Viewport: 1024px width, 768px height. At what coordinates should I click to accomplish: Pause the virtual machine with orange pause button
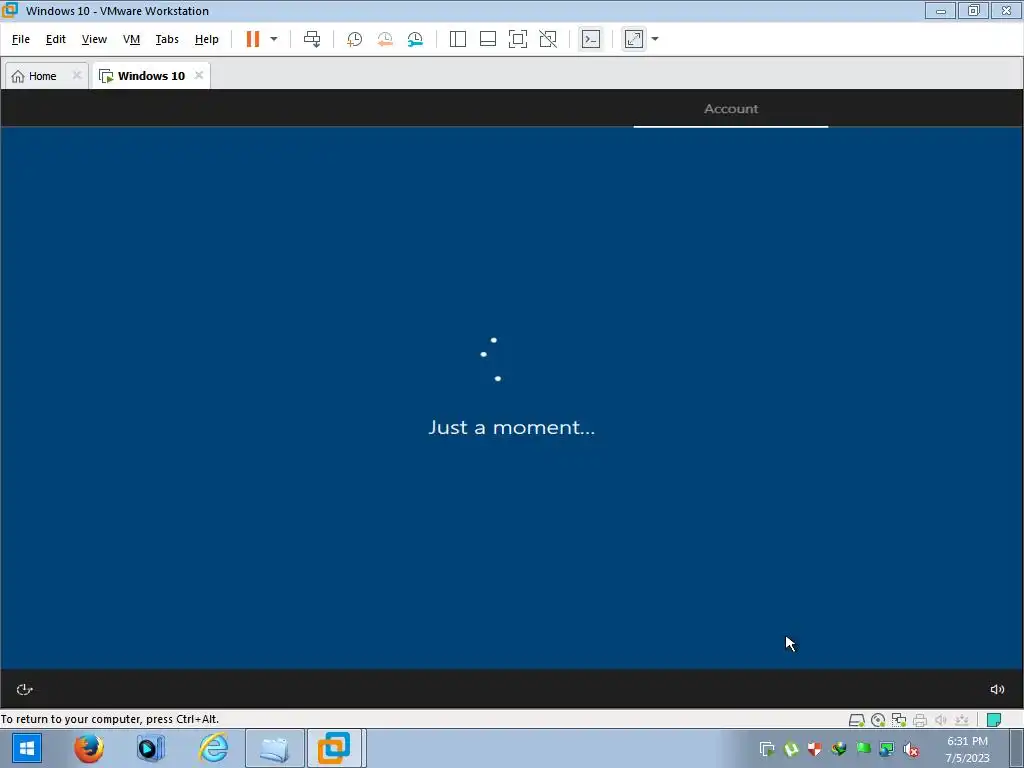click(x=253, y=39)
